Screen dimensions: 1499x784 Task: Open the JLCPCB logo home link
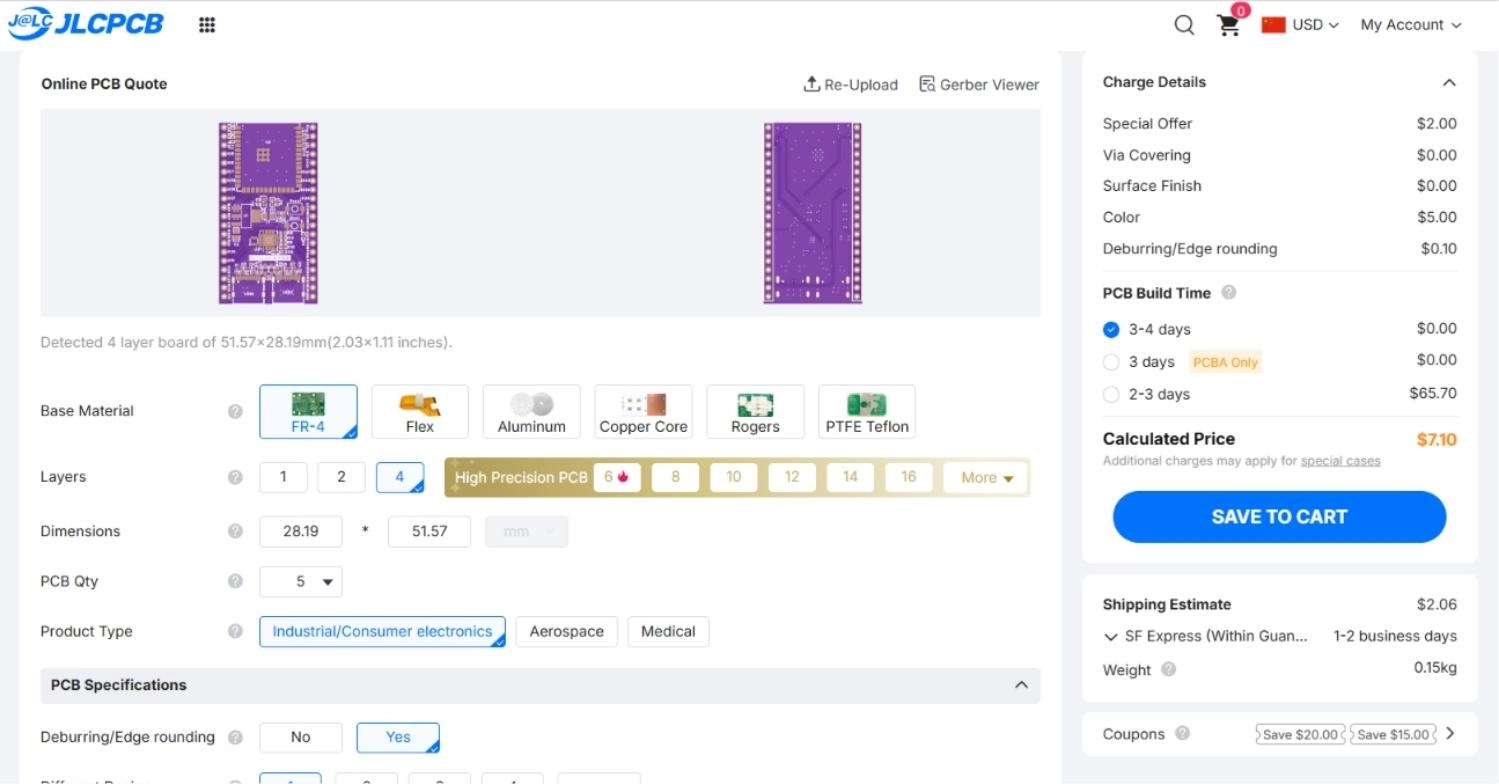tap(86, 24)
